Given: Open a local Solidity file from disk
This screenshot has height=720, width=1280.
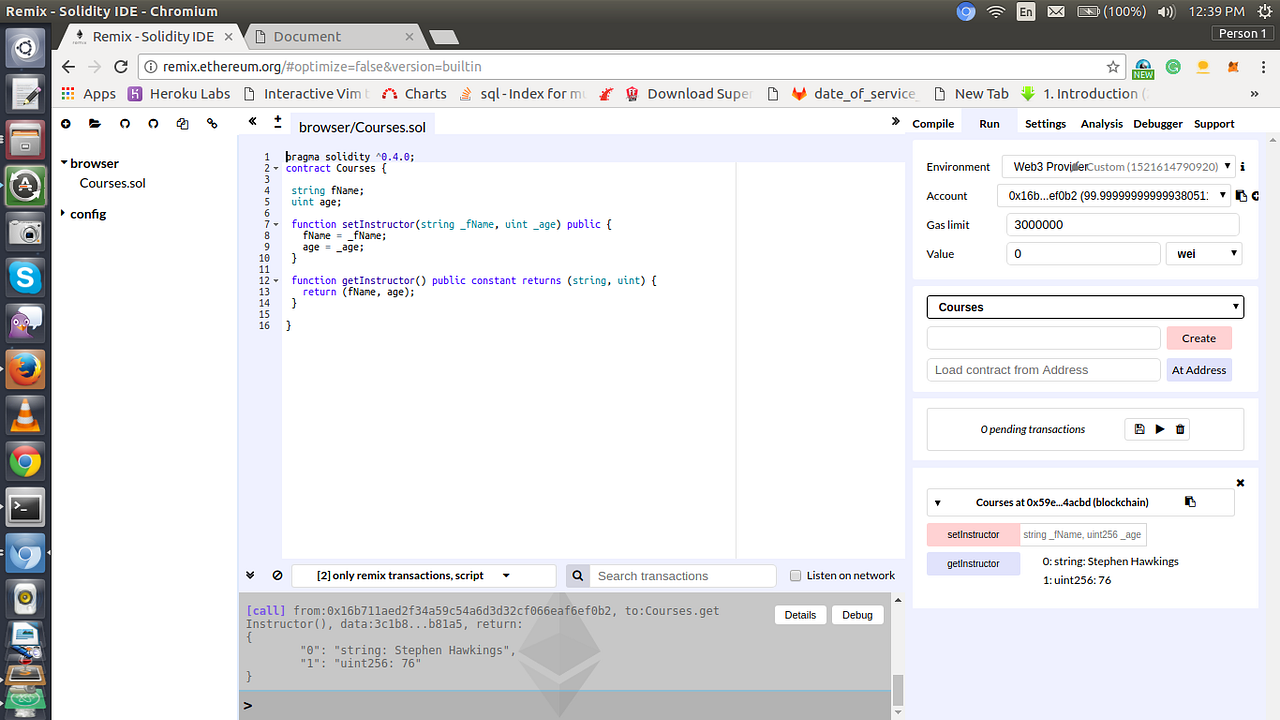Looking at the screenshot, I should pos(93,122).
